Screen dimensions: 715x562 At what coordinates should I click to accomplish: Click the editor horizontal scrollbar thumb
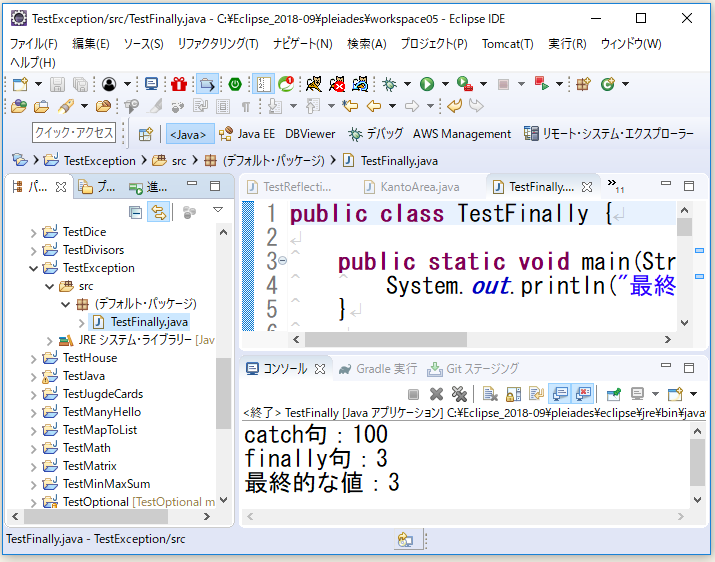(386, 339)
